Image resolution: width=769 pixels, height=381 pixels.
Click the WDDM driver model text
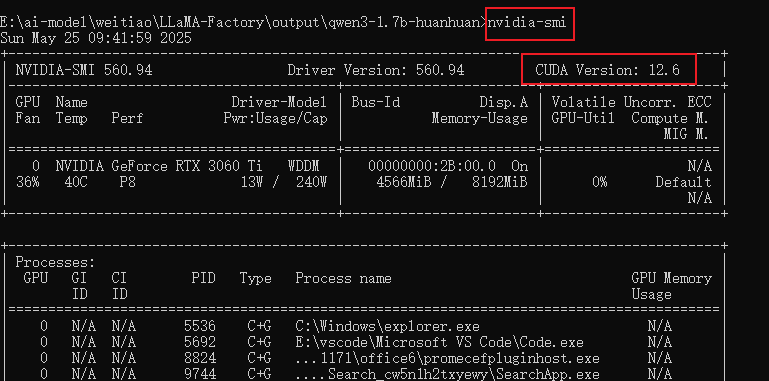pos(307,166)
